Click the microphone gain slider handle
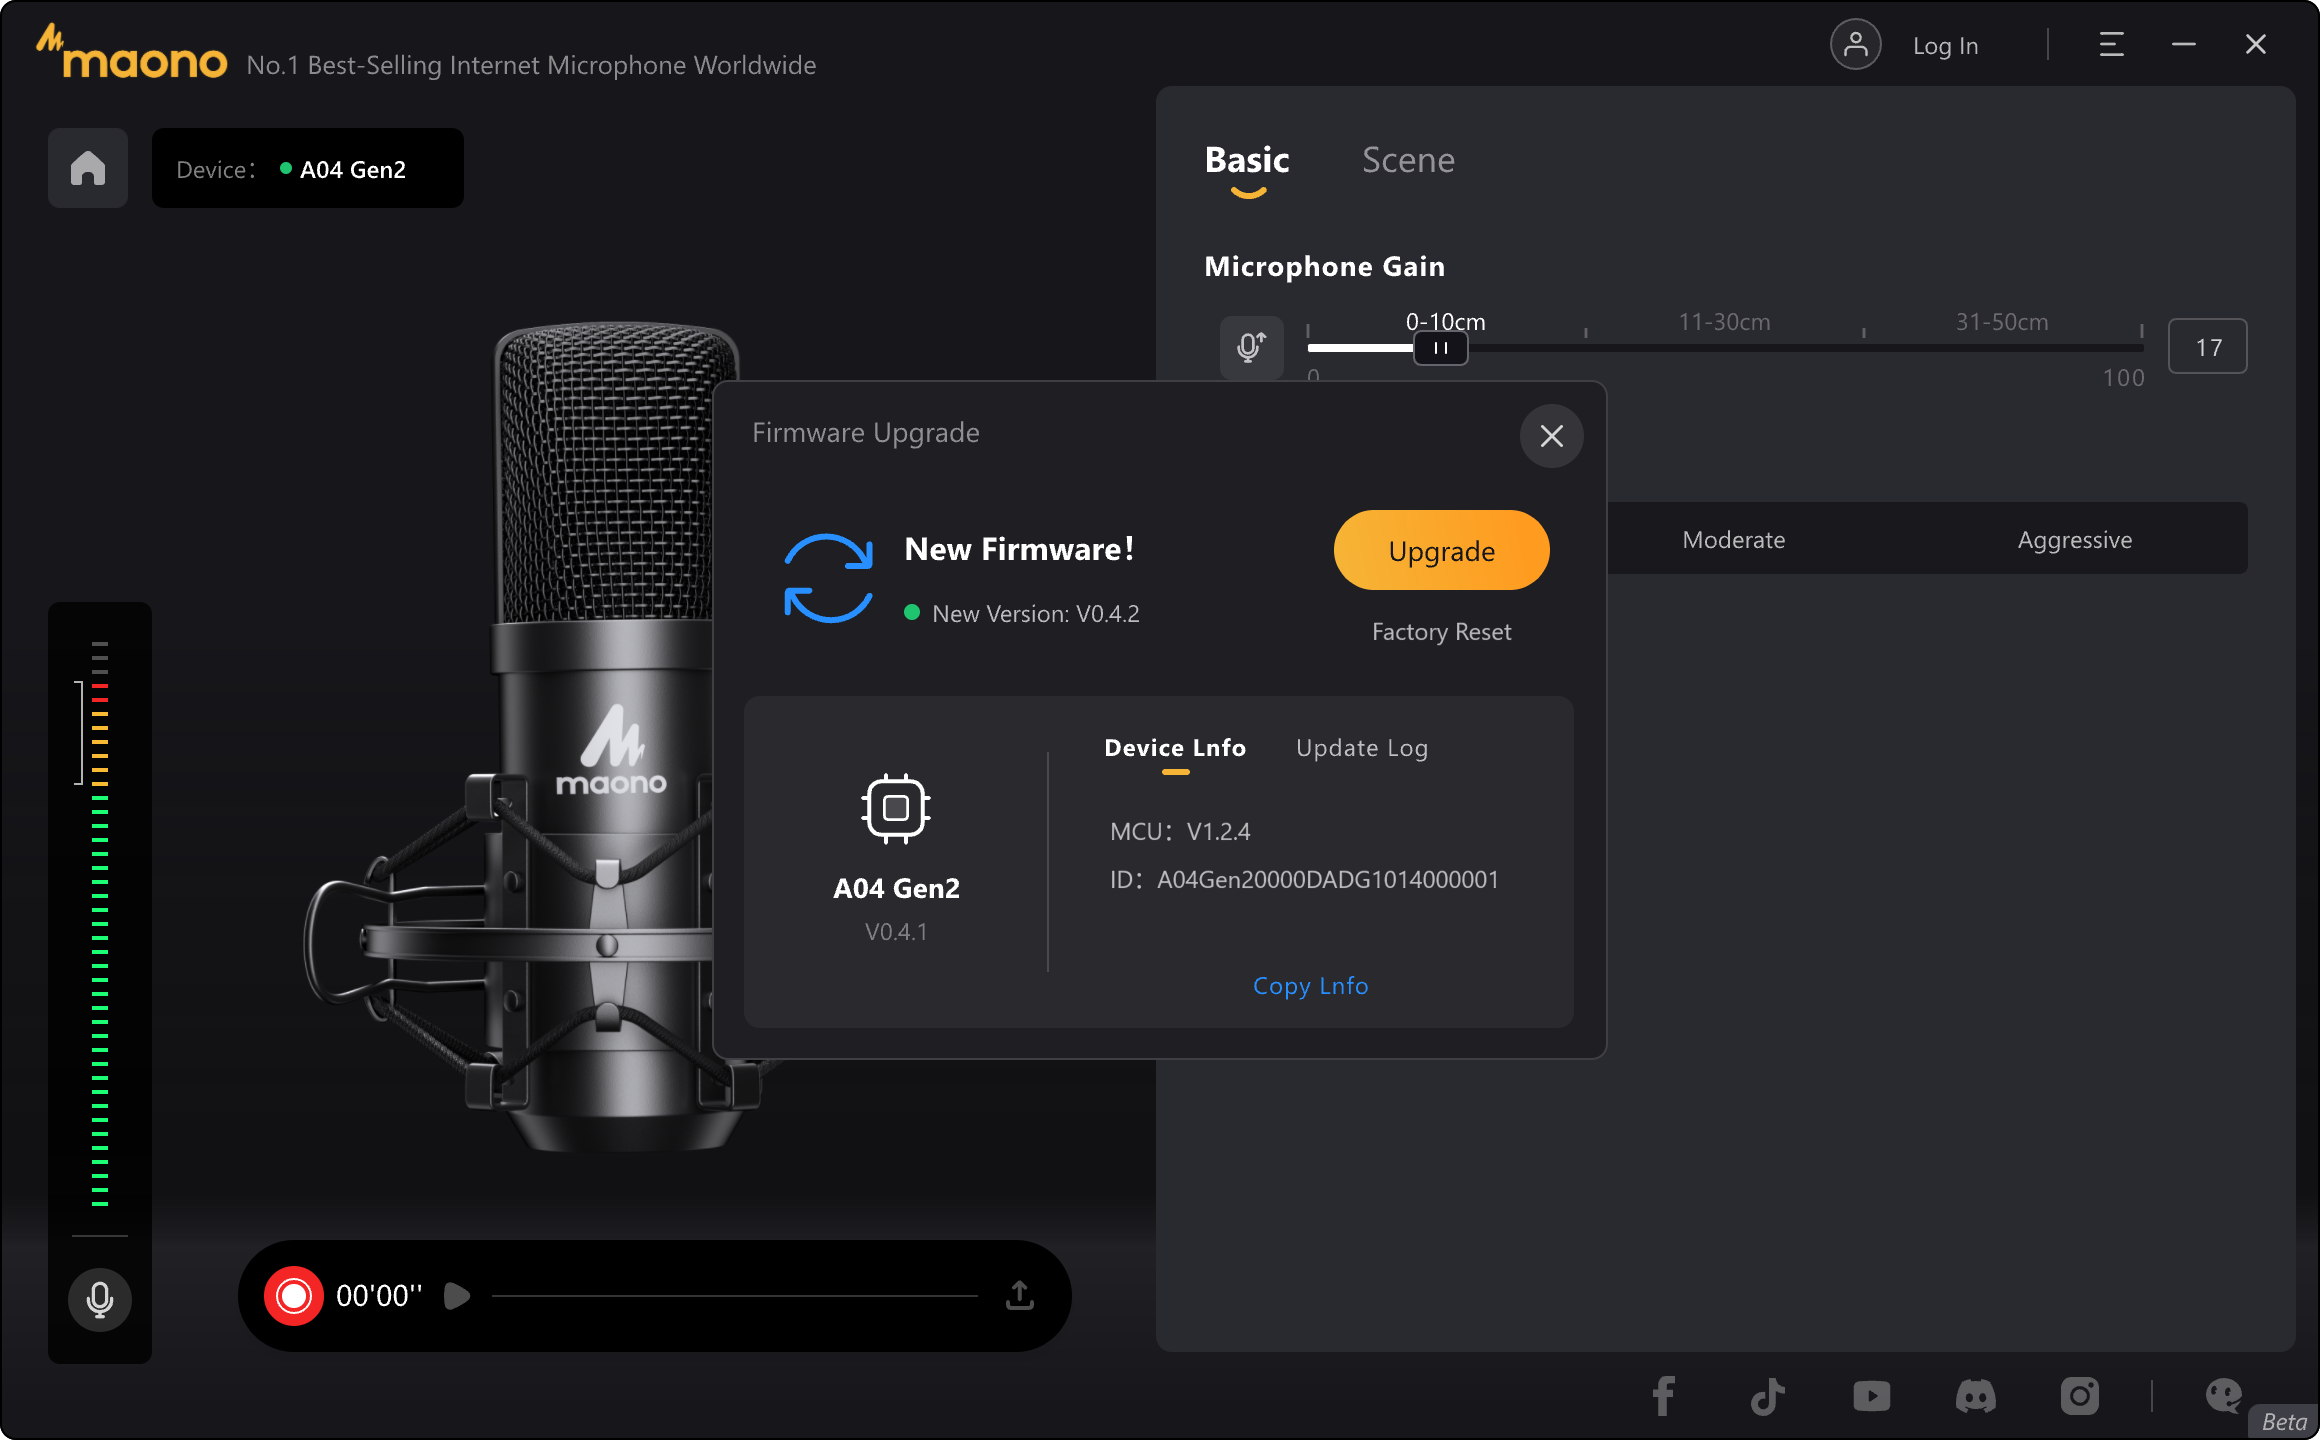Viewport: 2320px width, 1440px height. coord(1440,348)
